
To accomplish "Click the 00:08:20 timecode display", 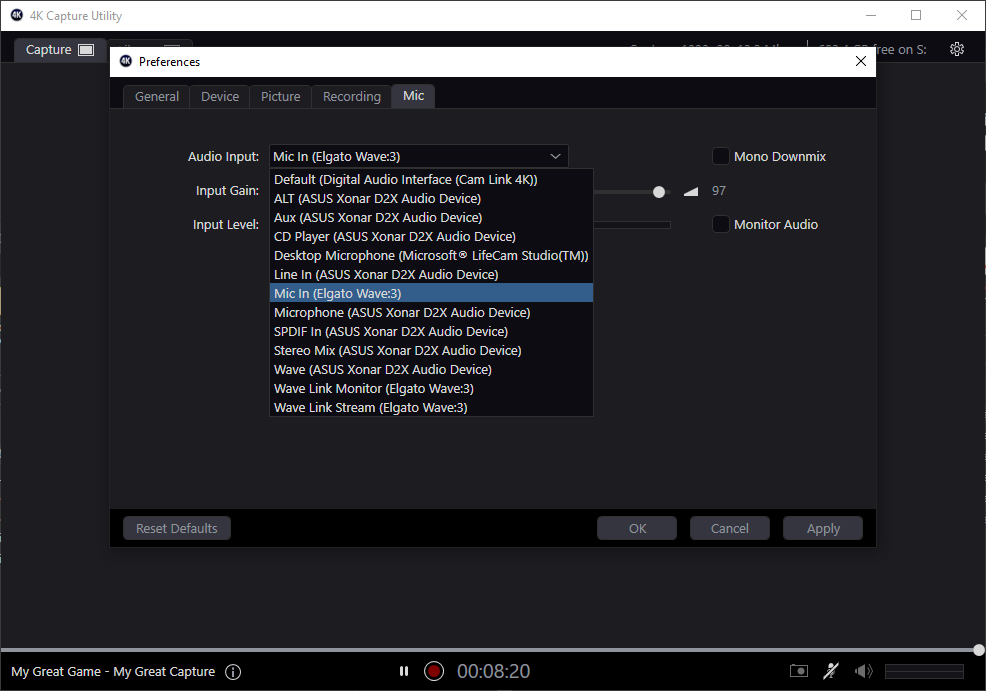I will click(493, 672).
